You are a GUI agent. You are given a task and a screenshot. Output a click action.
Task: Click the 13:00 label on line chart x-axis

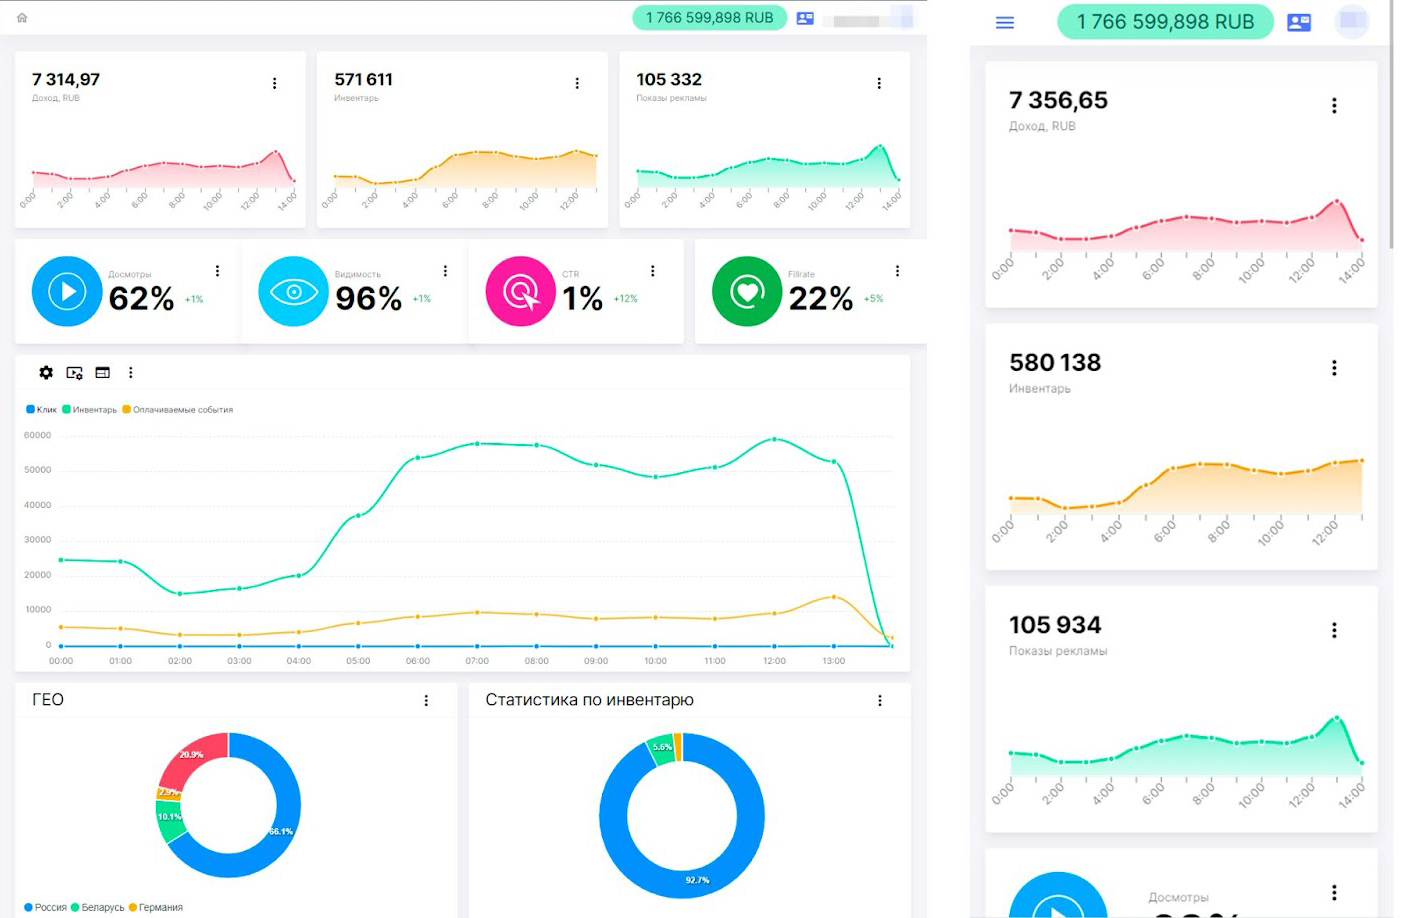coord(833,661)
